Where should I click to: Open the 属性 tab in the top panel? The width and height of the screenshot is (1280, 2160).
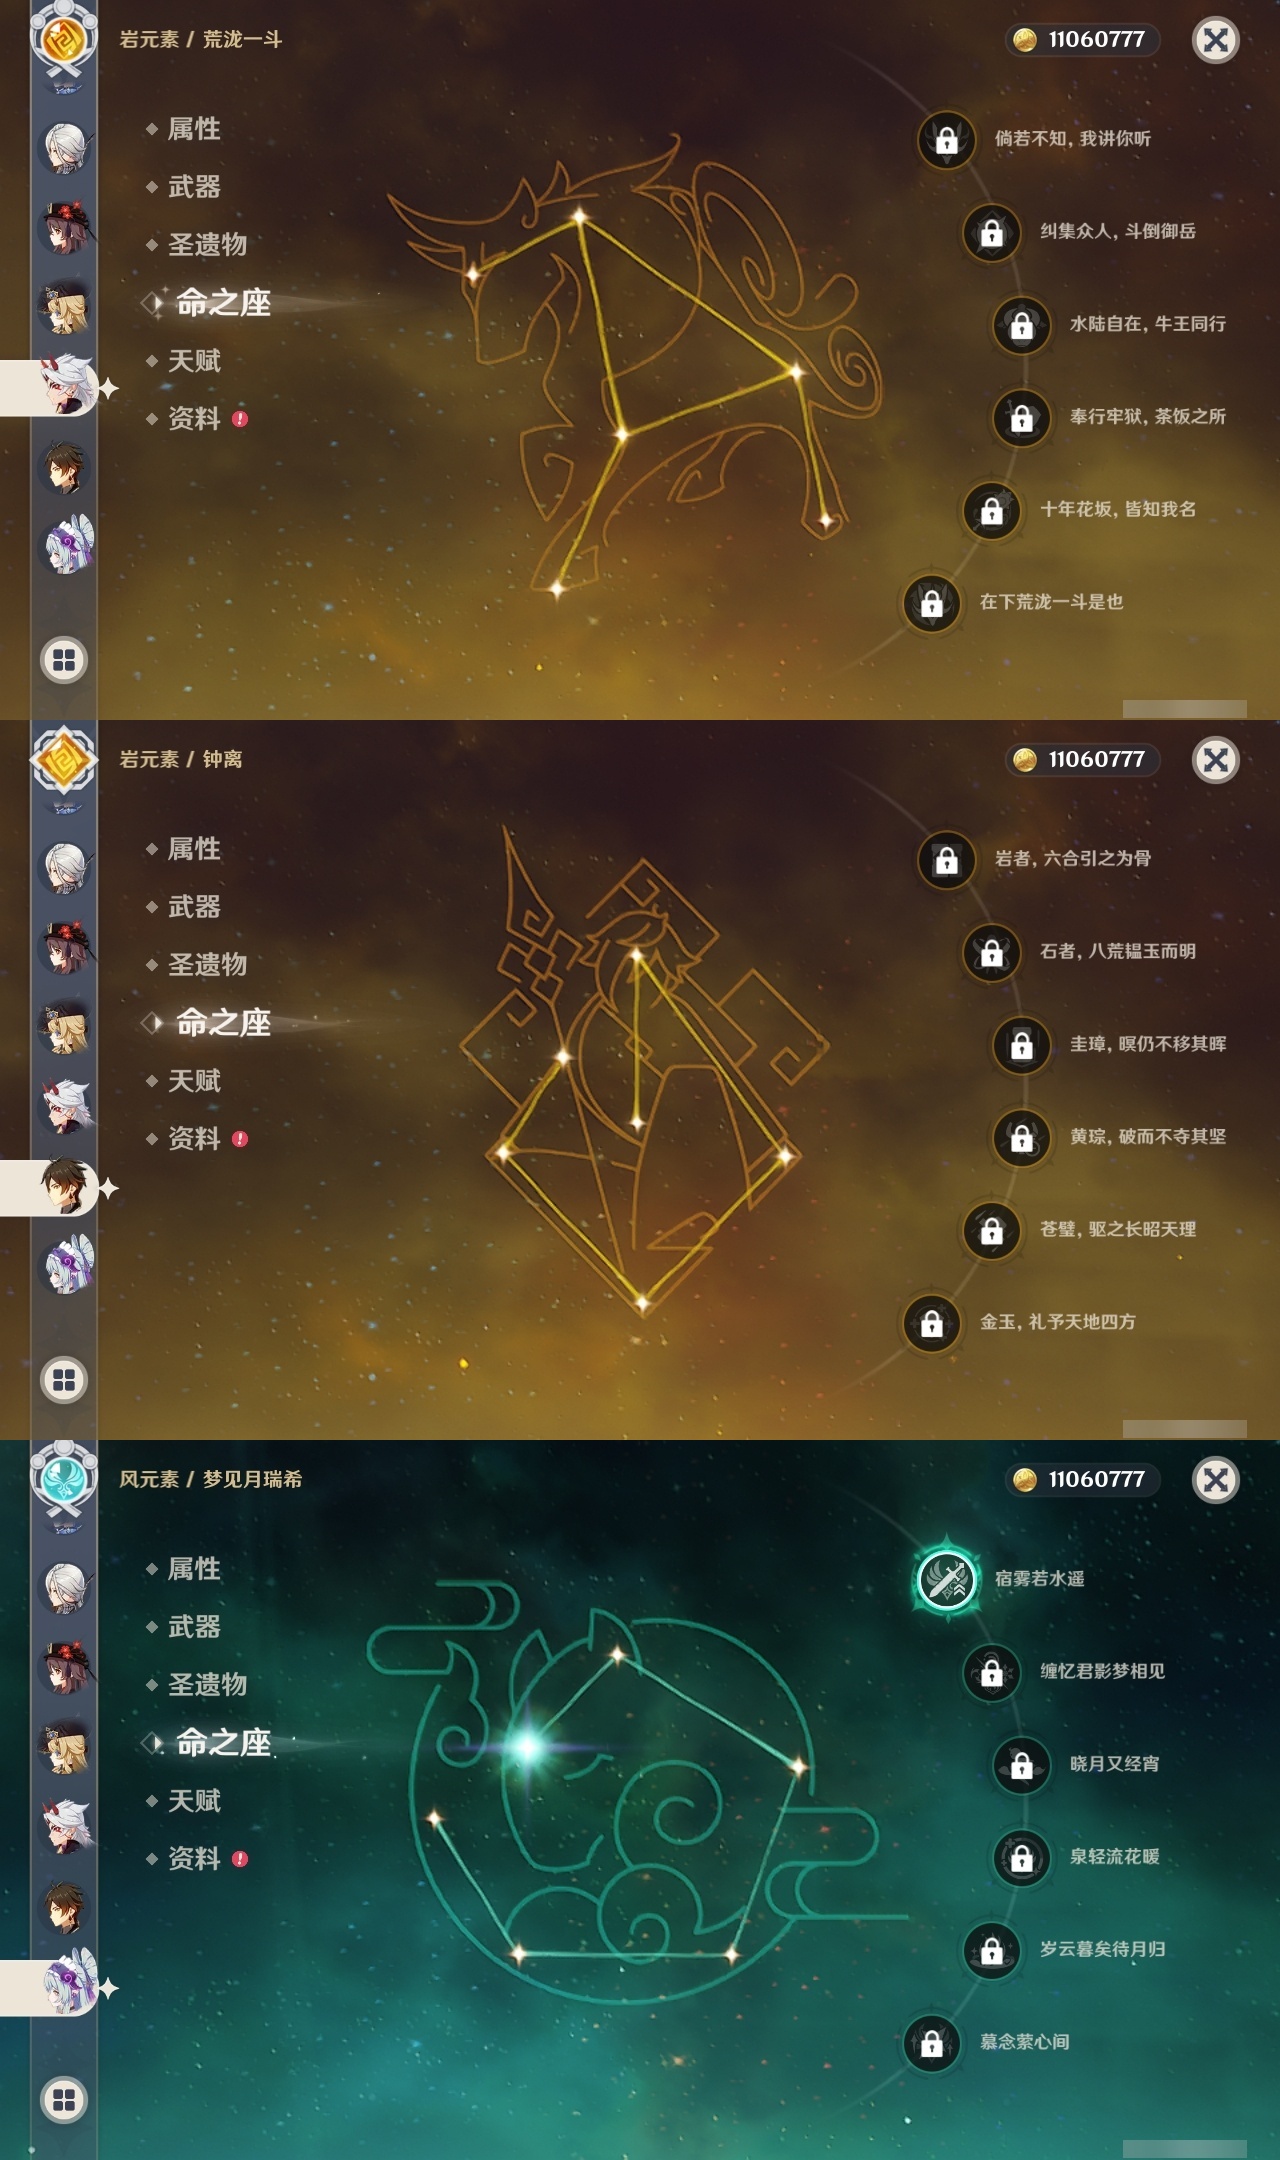(194, 129)
